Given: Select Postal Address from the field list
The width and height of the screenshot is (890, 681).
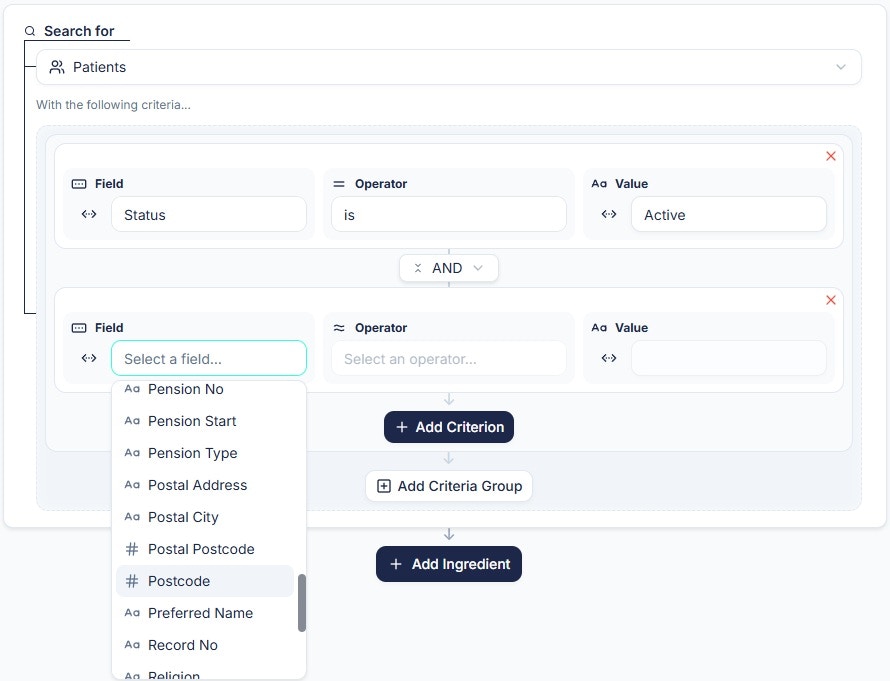Looking at the screenshot, I should 197,485.
